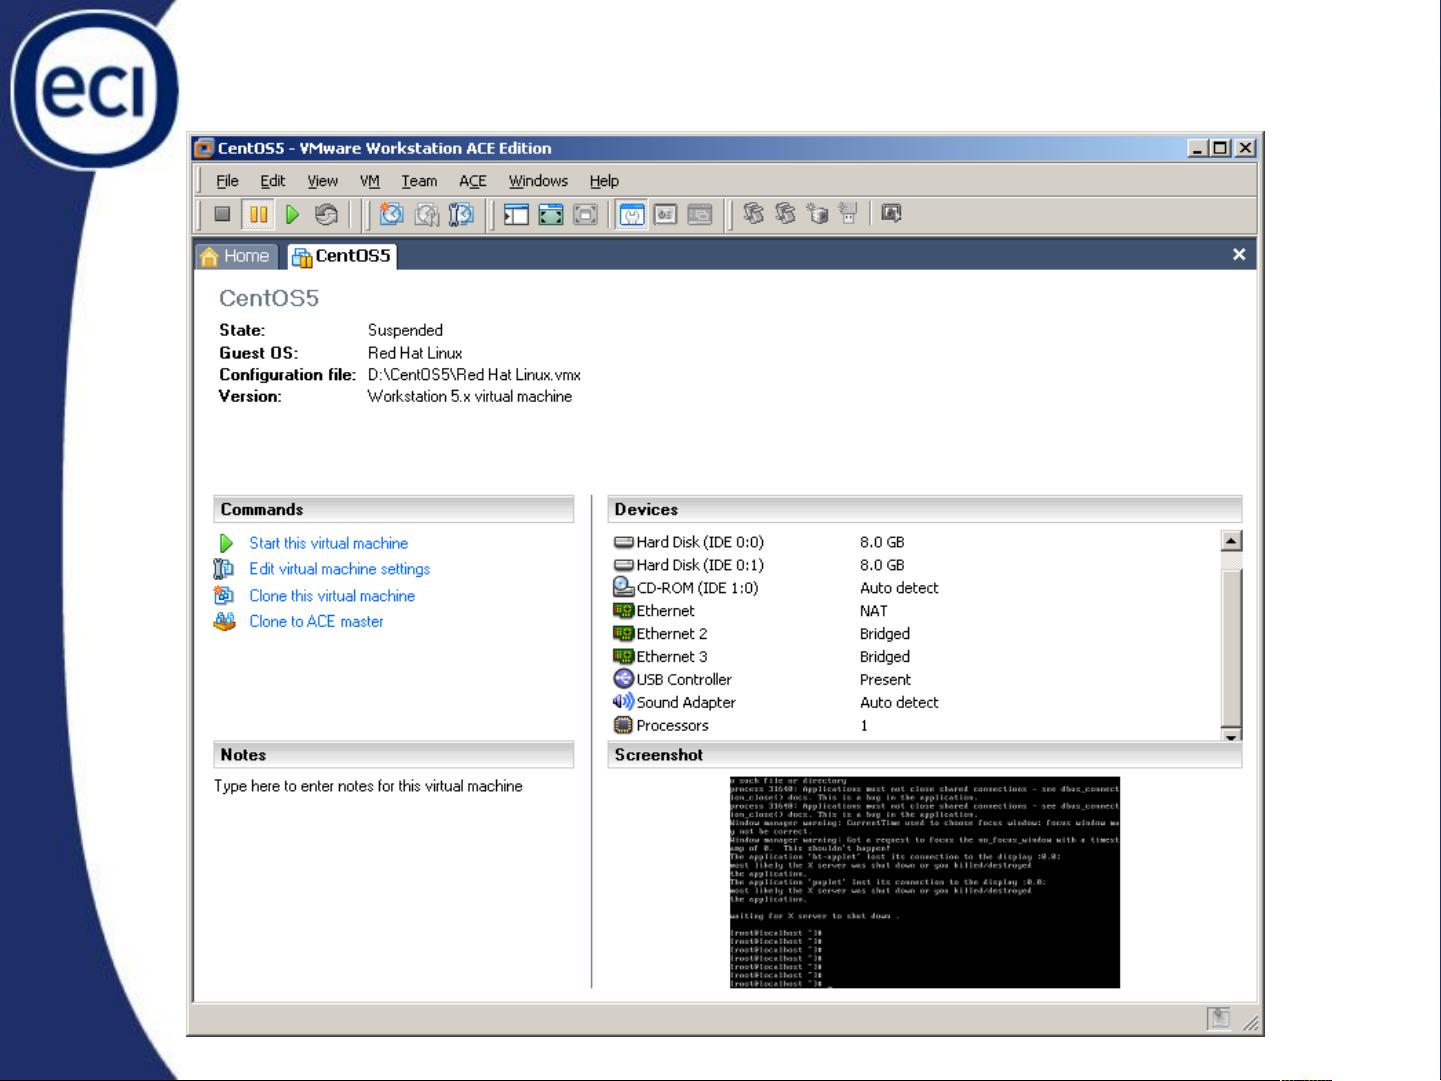Click the Reset toolbar icon
Screen dimensions: 1441x1081
pos(326,214)
